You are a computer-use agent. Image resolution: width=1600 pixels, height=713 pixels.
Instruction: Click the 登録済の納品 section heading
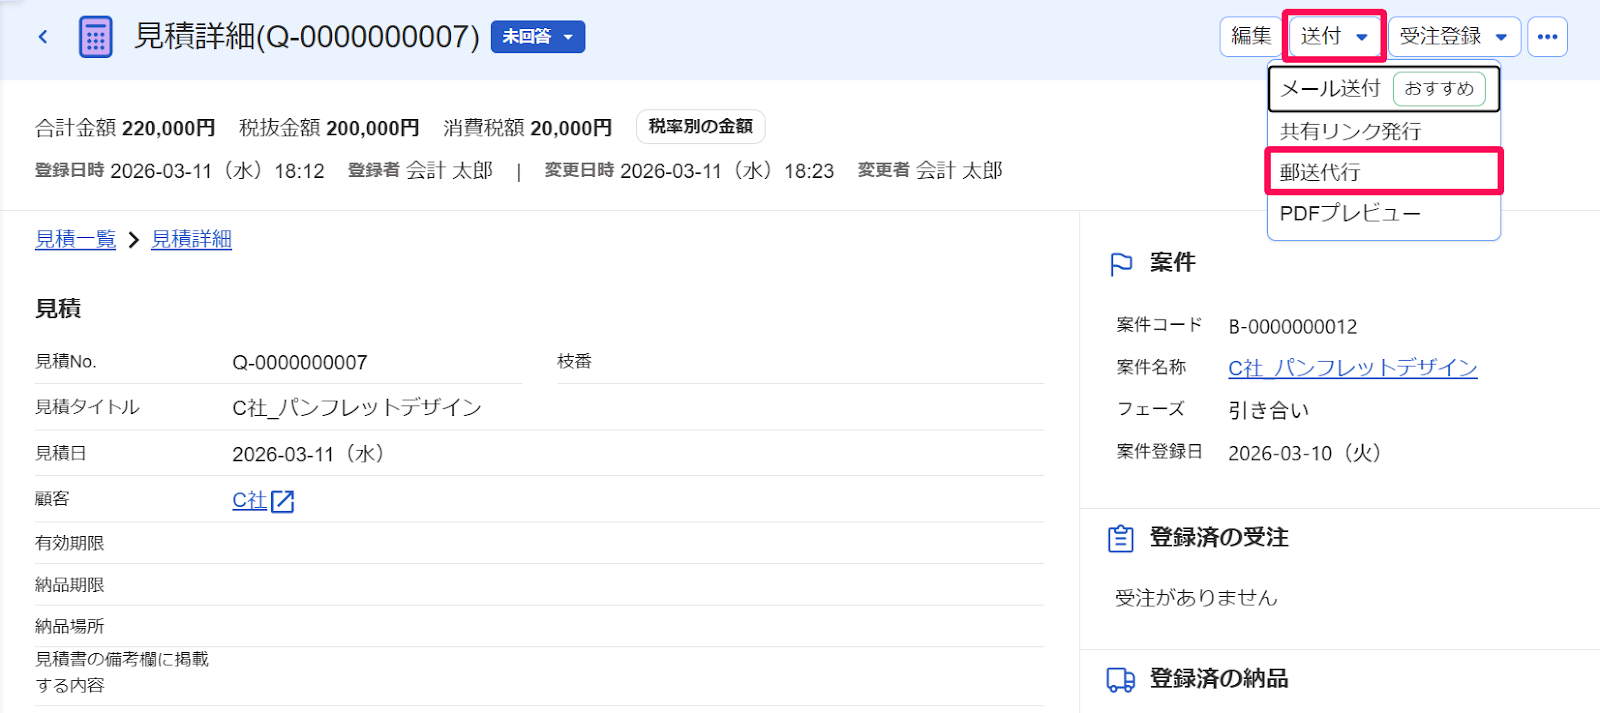(1219, 679)
